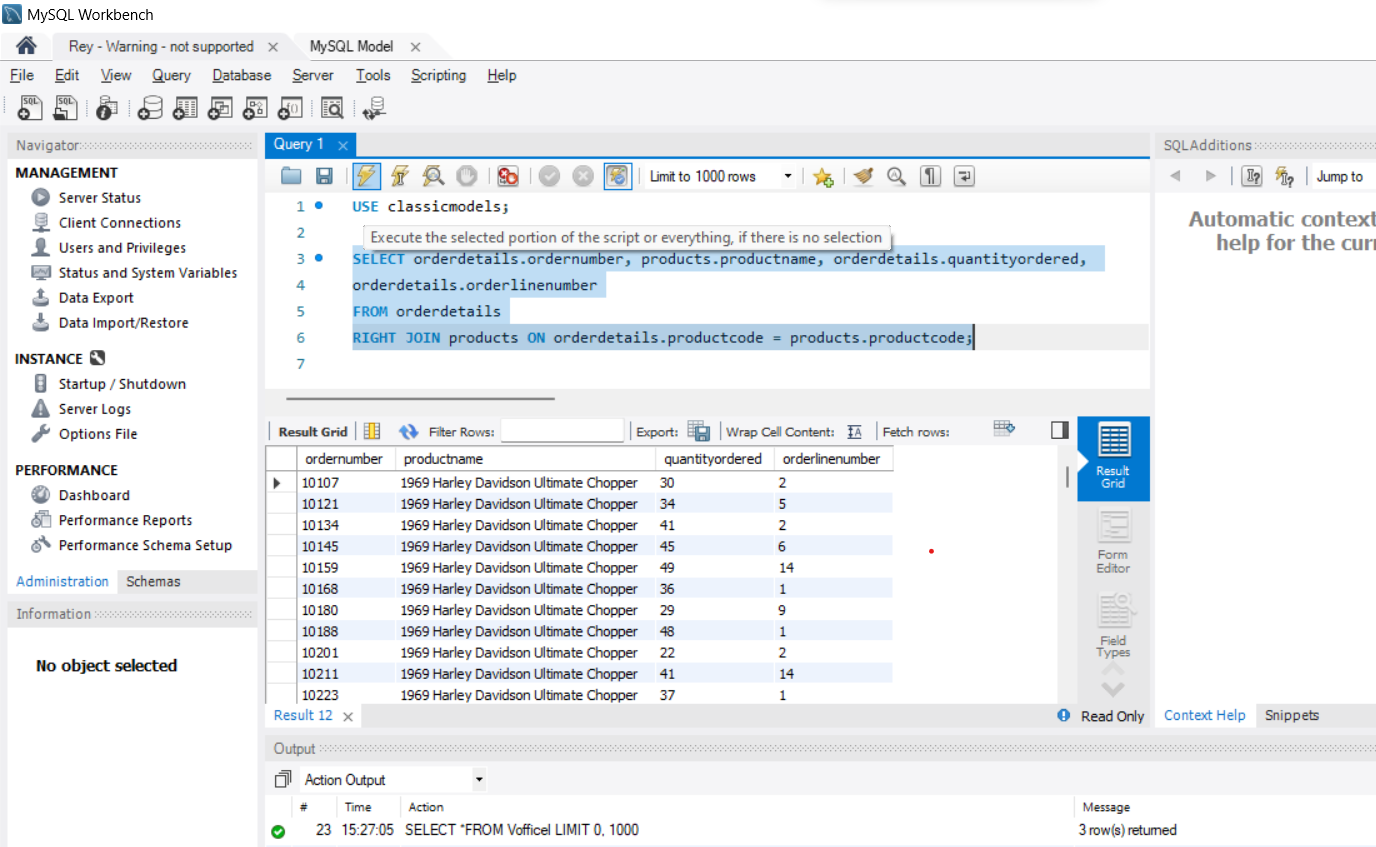Toggle Wrap Cell Content icon
The image size is (1376, 847).
tap(854, 432)
